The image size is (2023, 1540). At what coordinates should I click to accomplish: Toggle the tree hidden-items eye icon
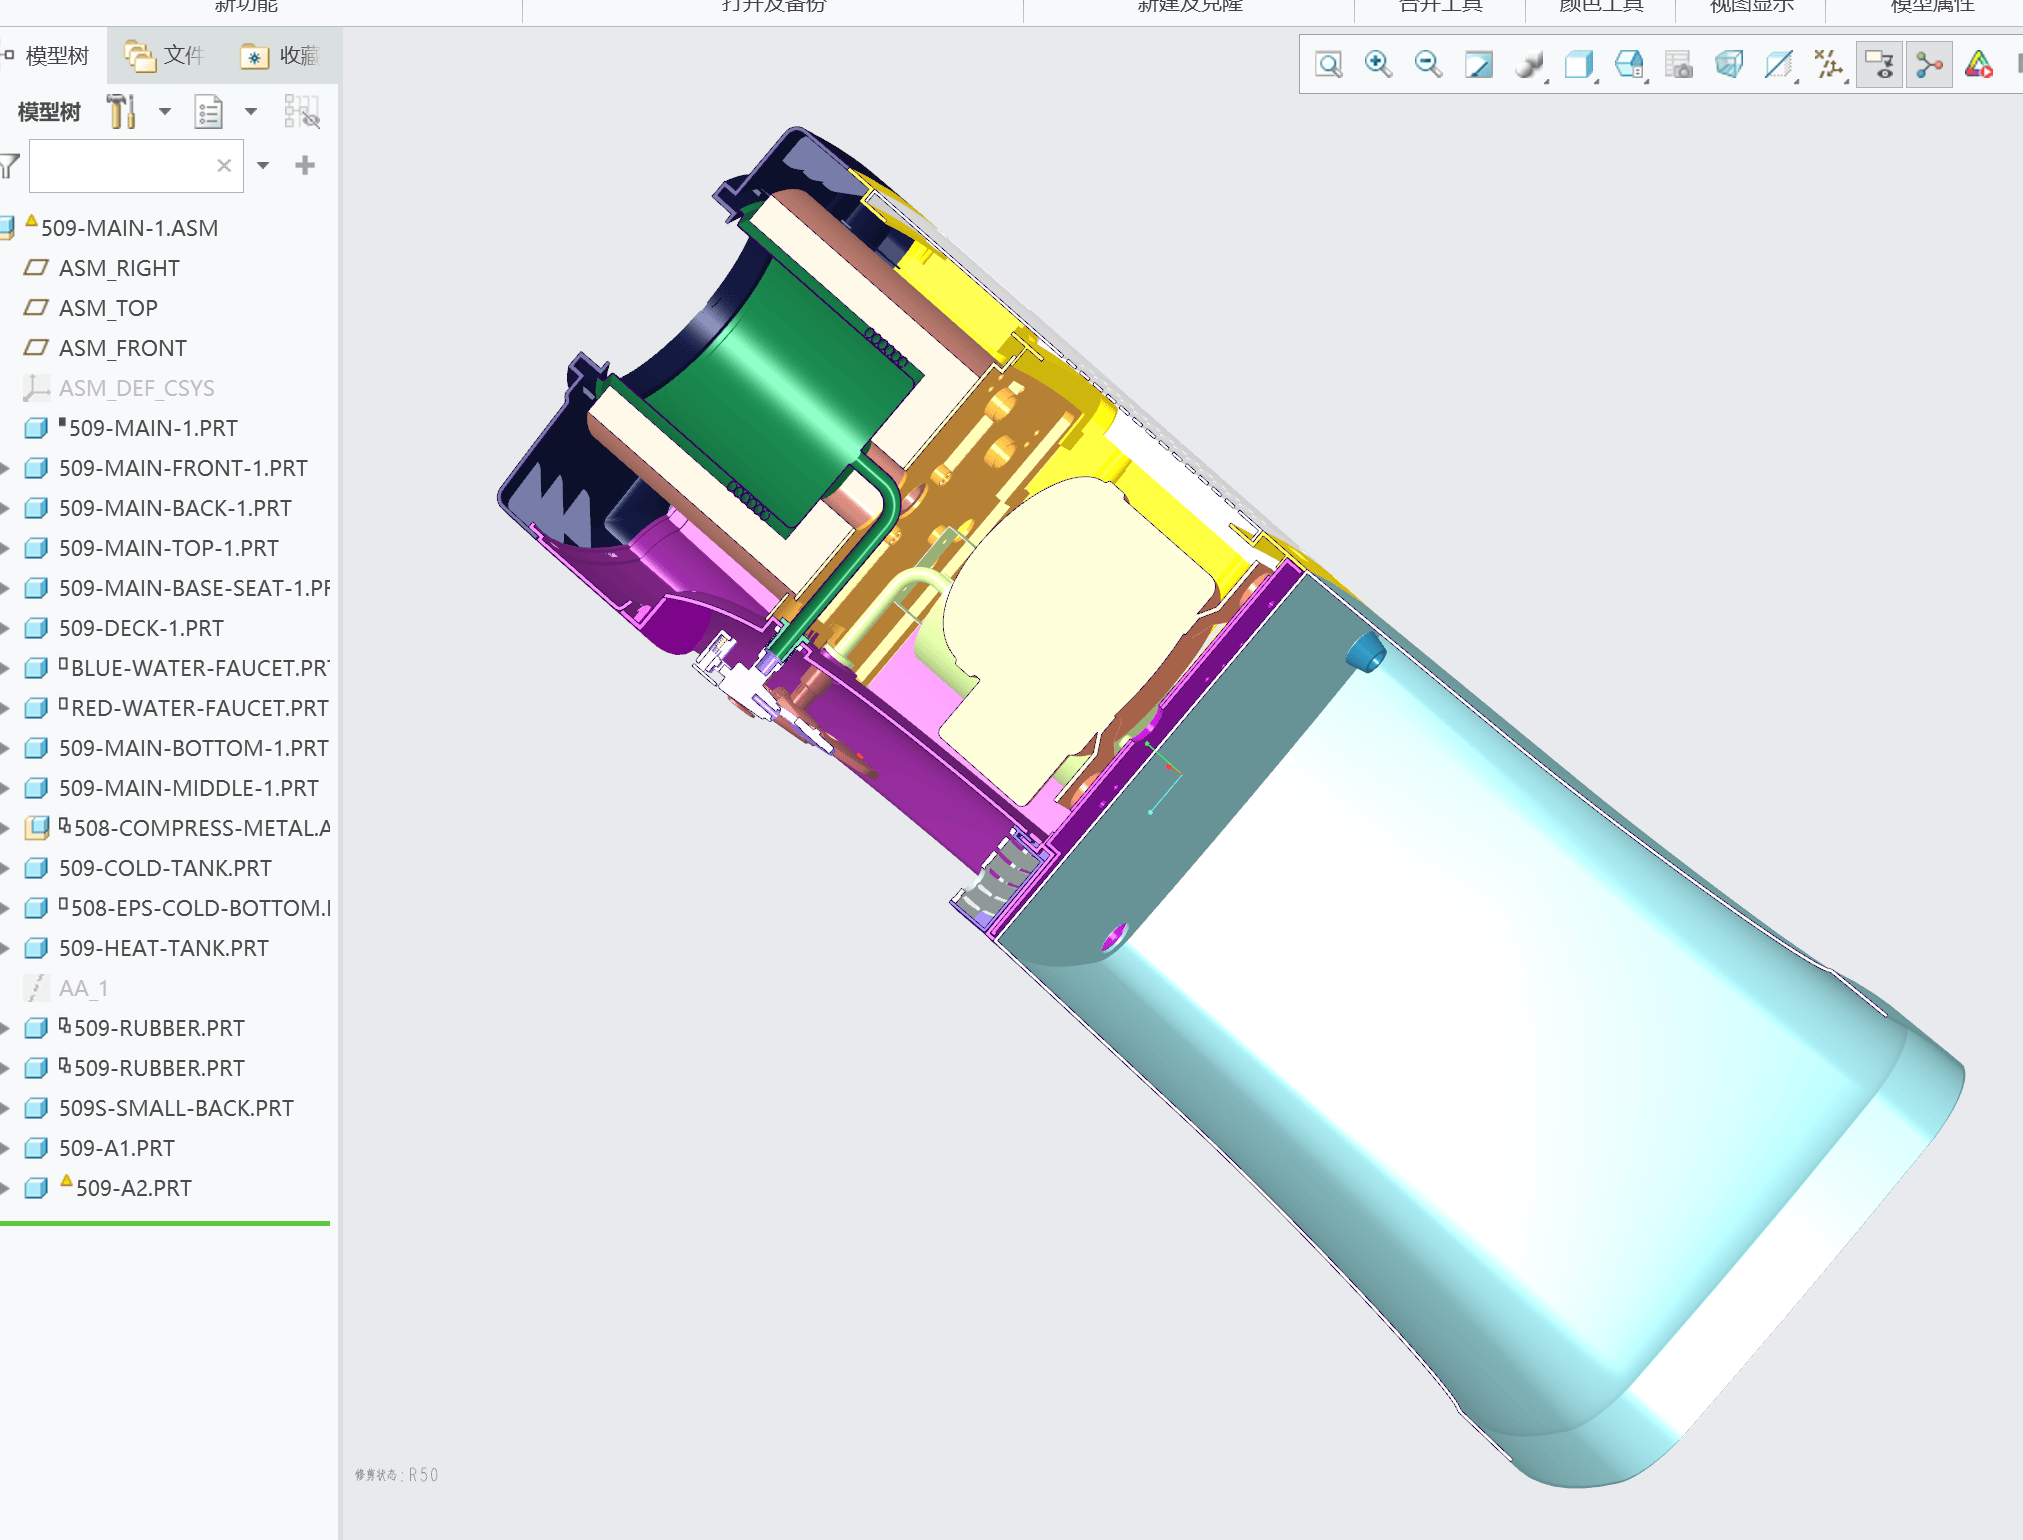pyautogui.click(x=301, y=111)
